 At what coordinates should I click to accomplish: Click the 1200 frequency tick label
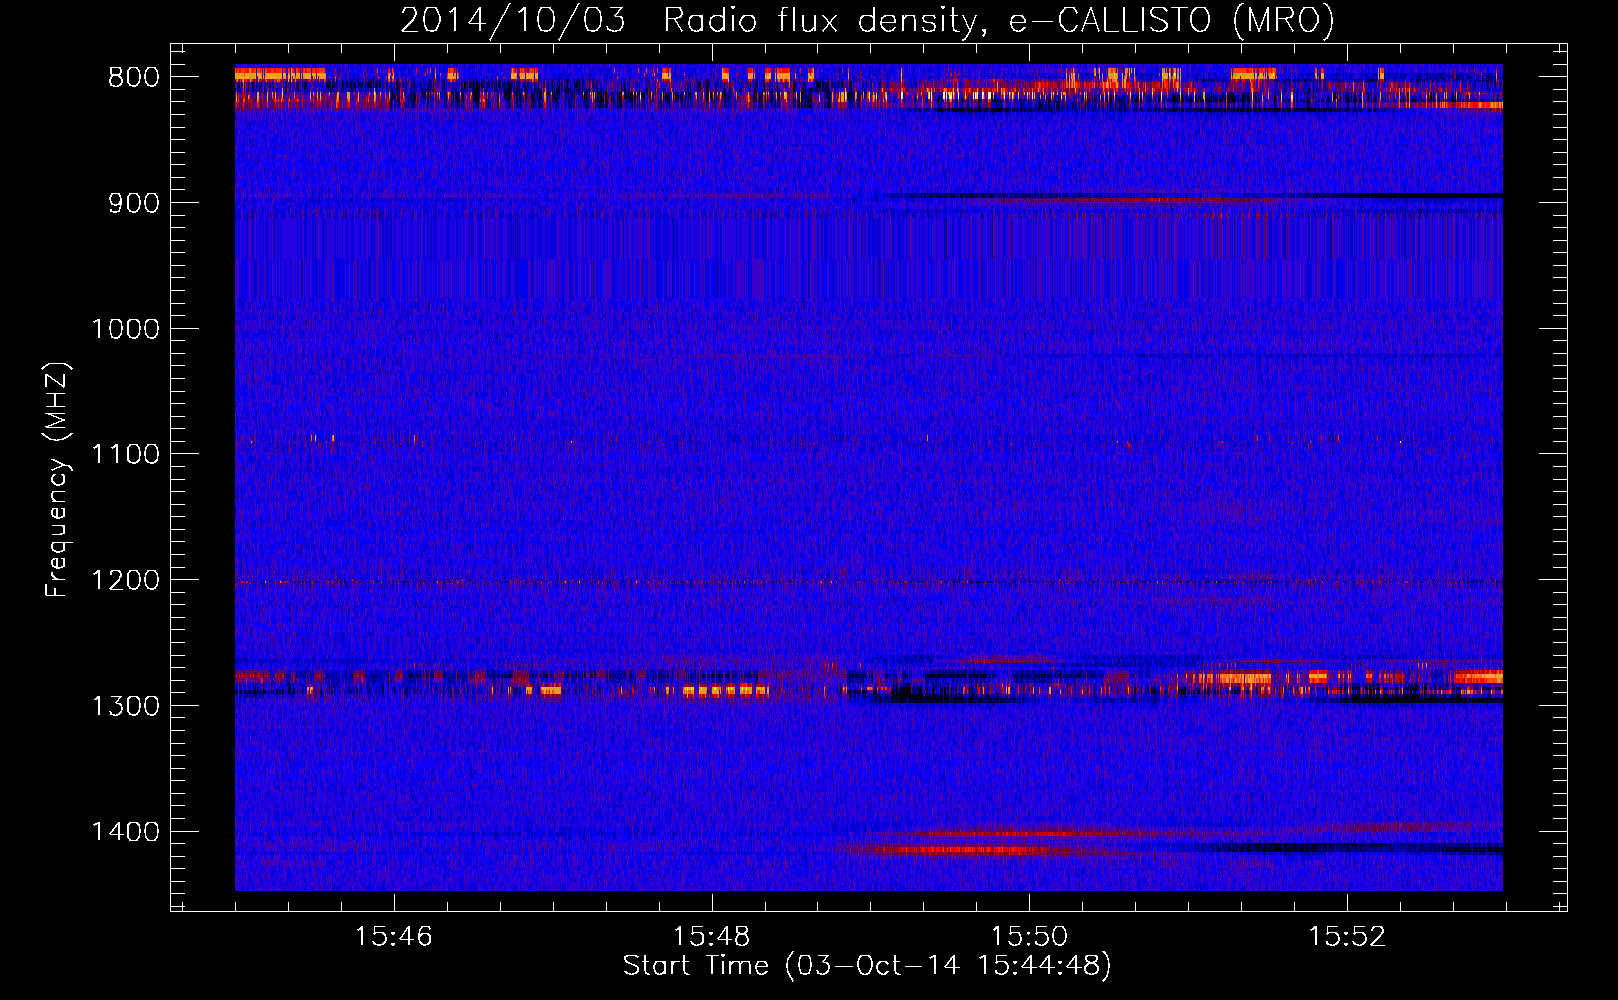pos(125,581)
